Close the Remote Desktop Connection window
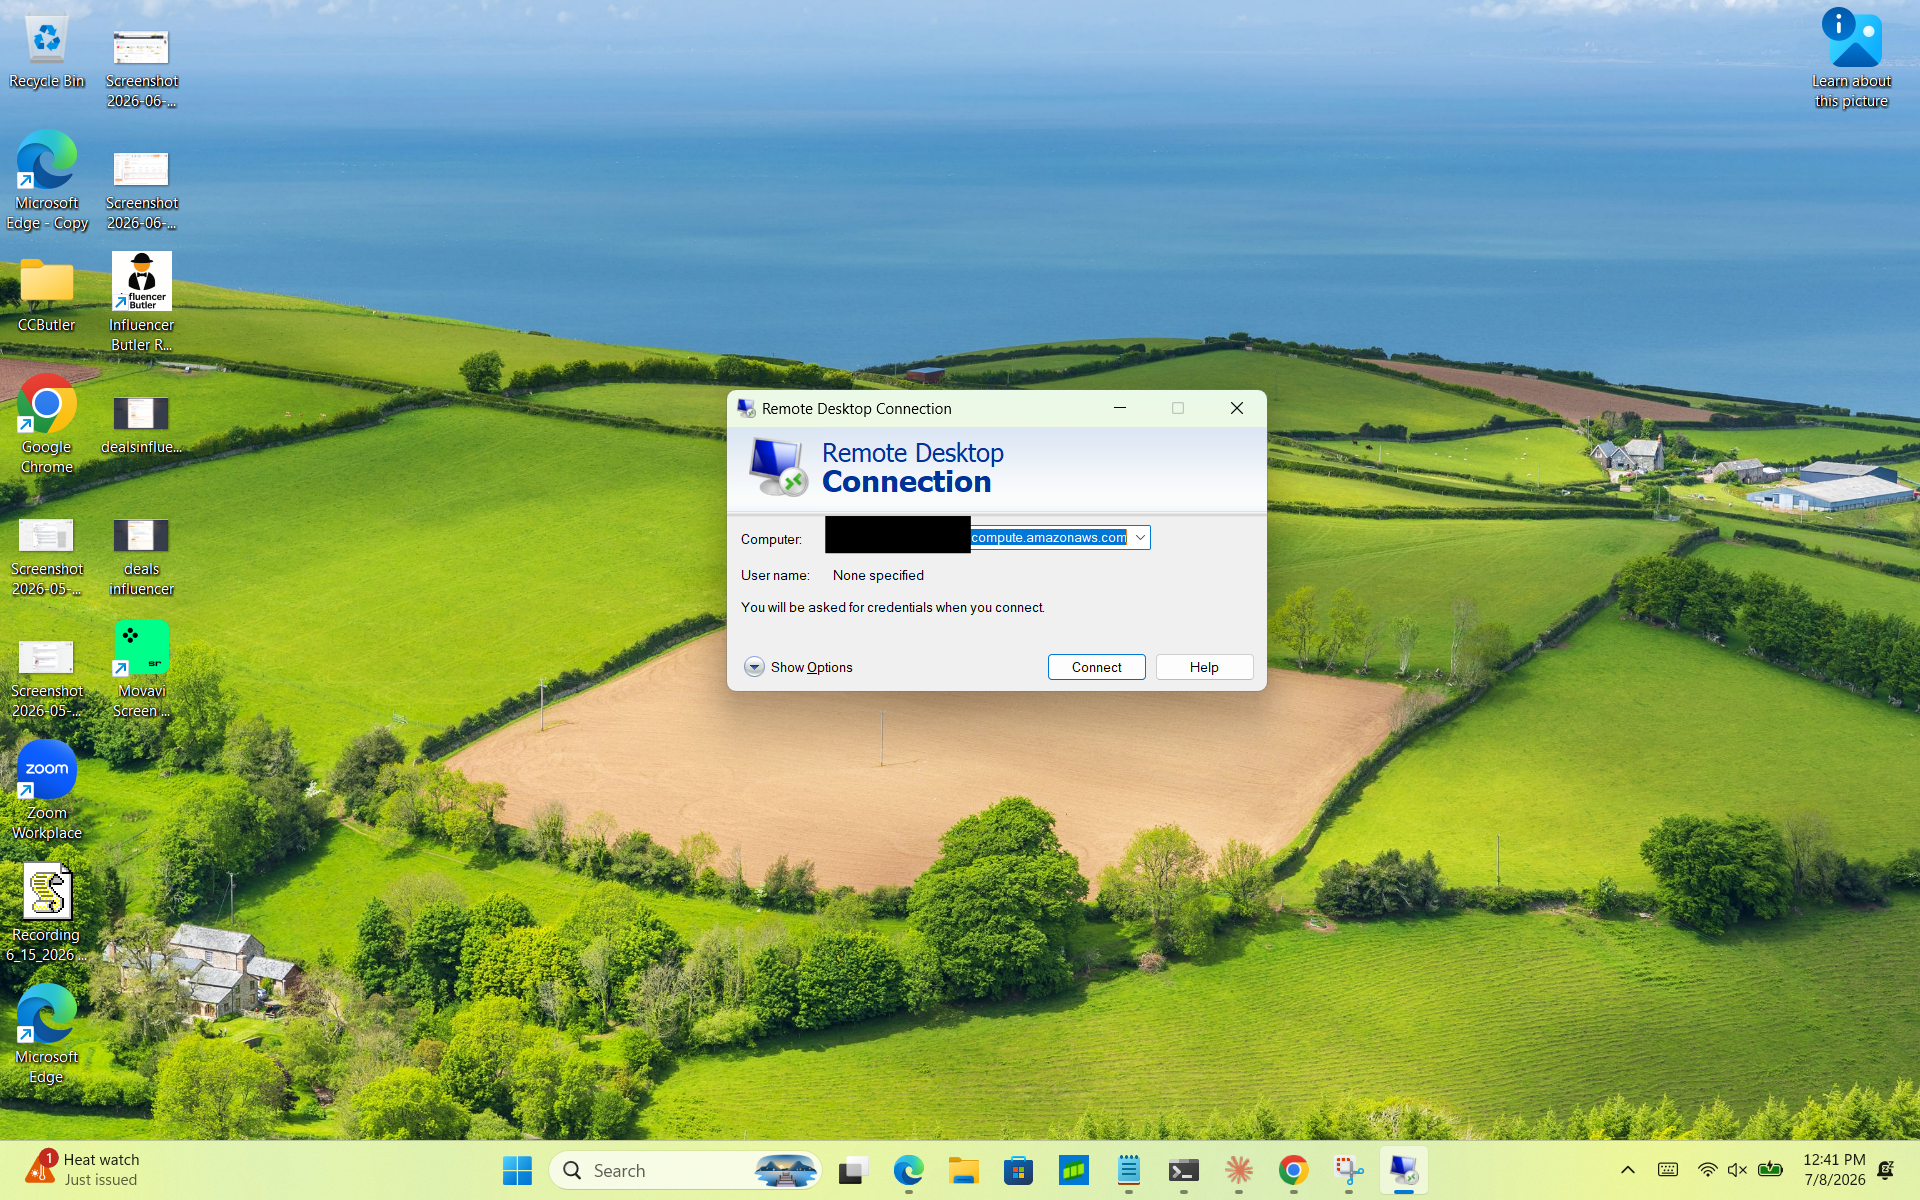 (x=1237, y=408)
